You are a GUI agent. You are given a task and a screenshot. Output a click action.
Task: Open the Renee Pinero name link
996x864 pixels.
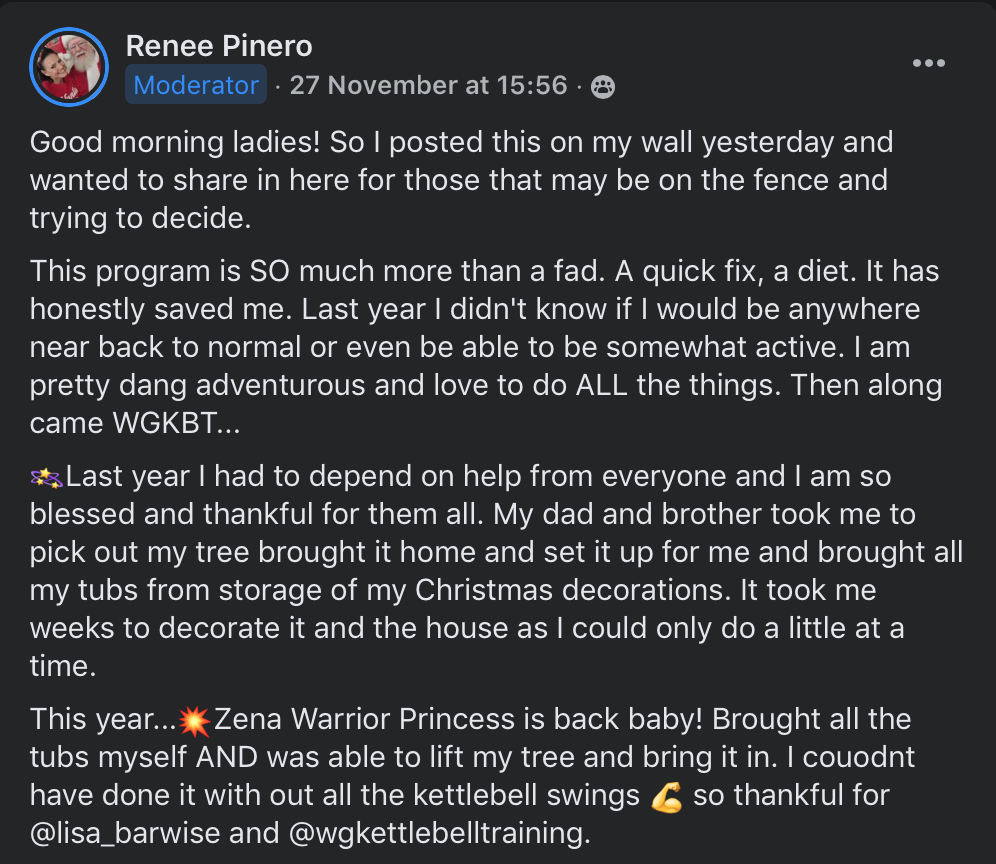coord(219,46)
